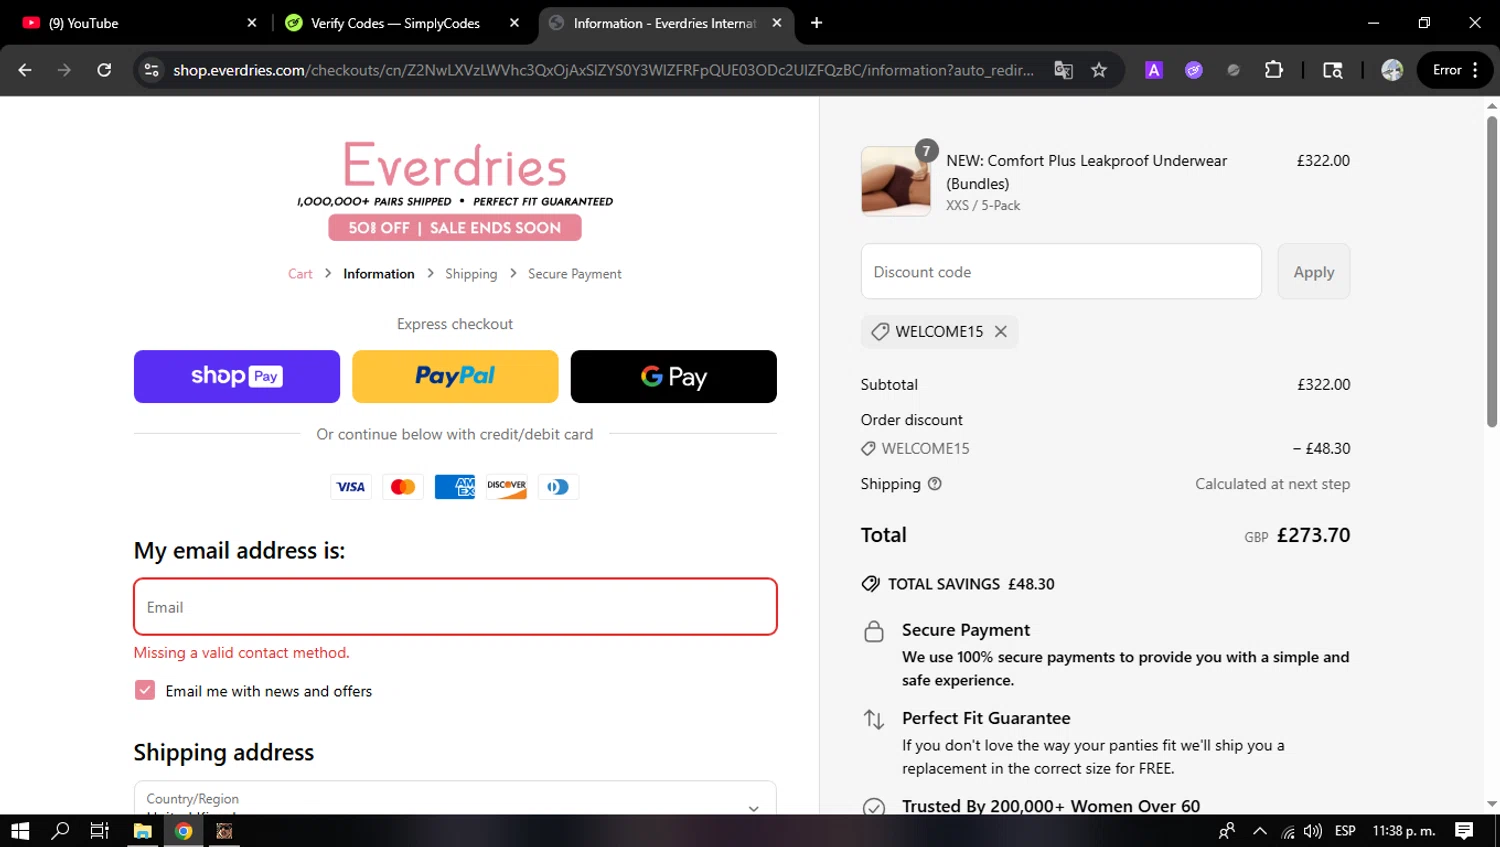The width and height of the screenshot is (1500, 847).
Task: Click the page vertical scrollbar
Action: click(1491, 272)
